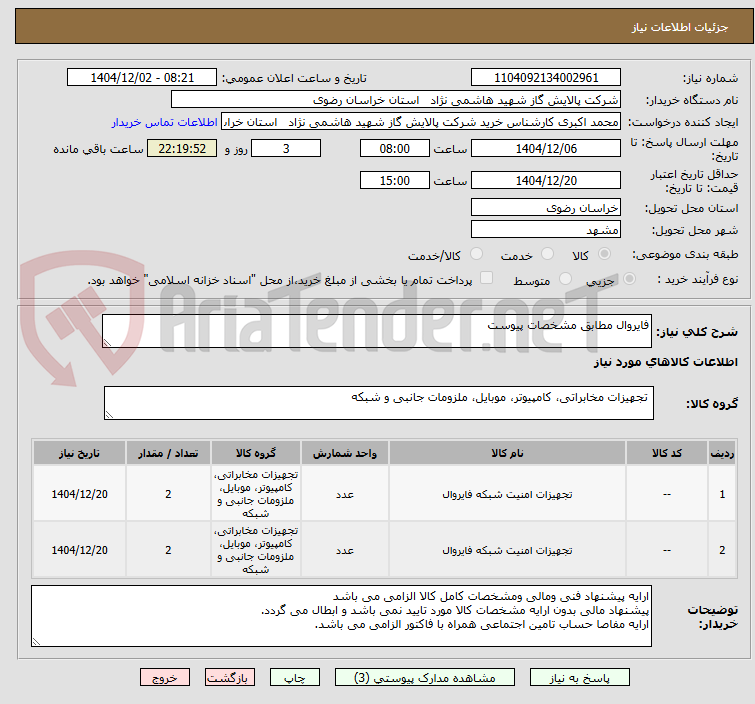Image resolution: width=755 pixels, height=704 pixels.
Task: Toggle اسناد خزانه اسلامی payment checkbox
Action: pos(486,278)
